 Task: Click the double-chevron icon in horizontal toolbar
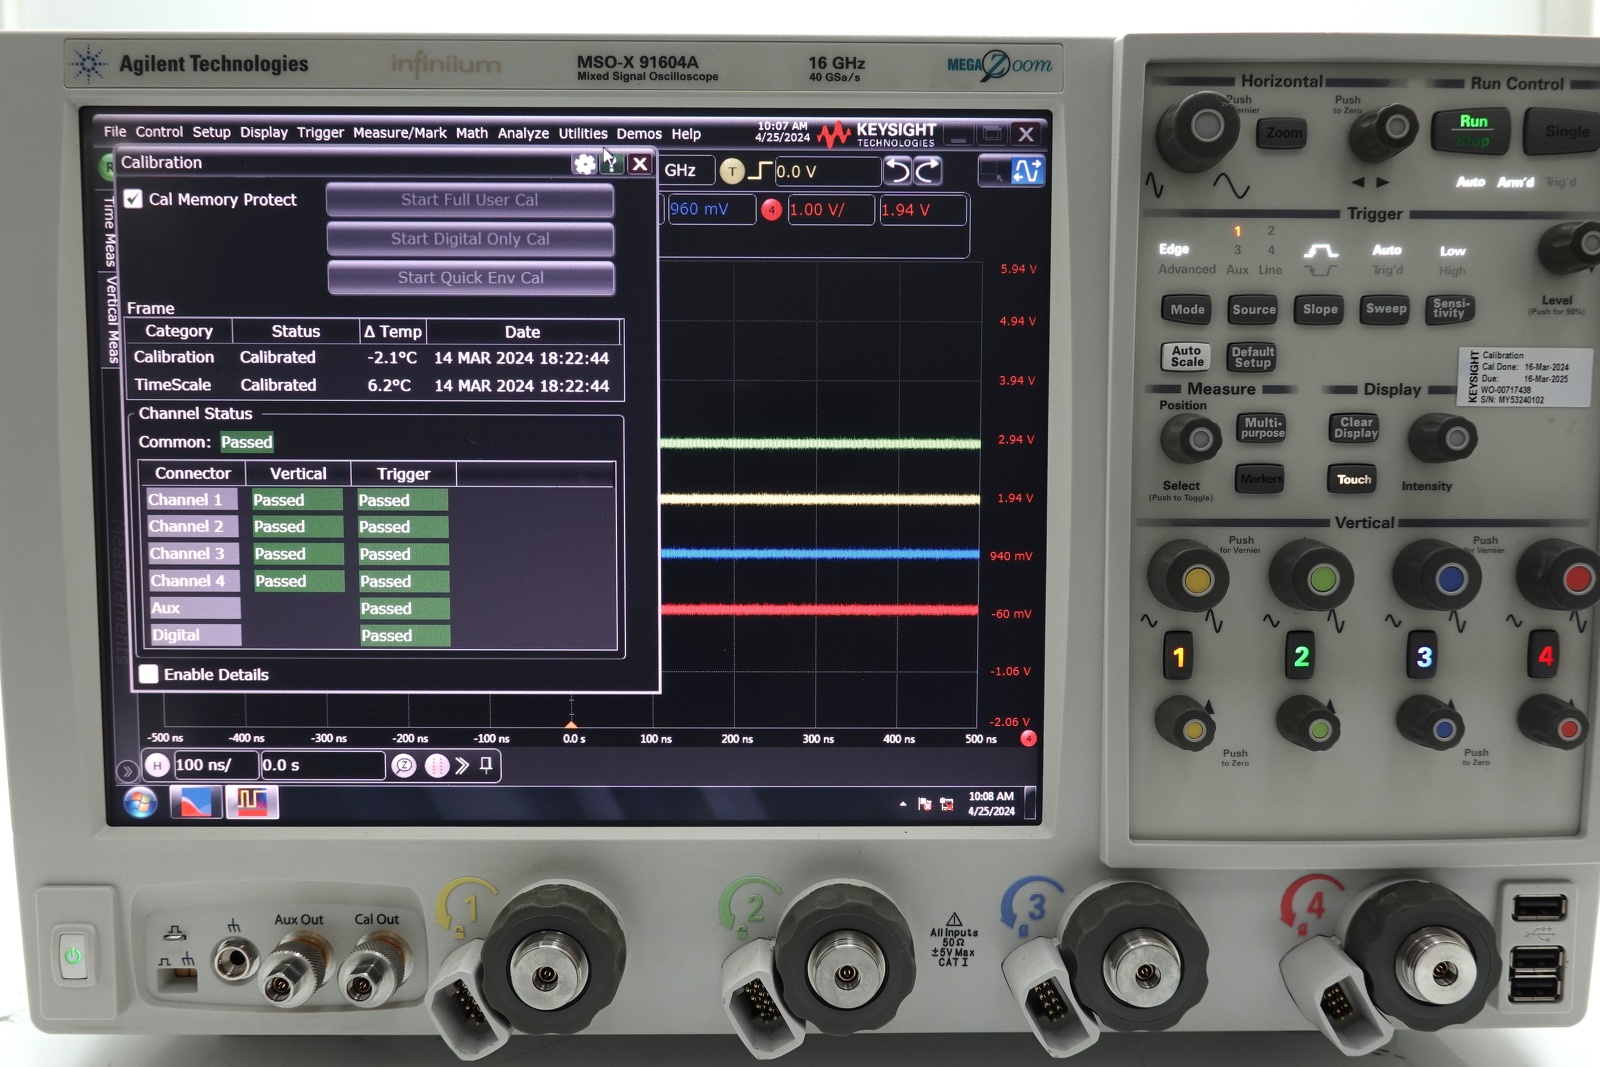click(x=462, y=766)
